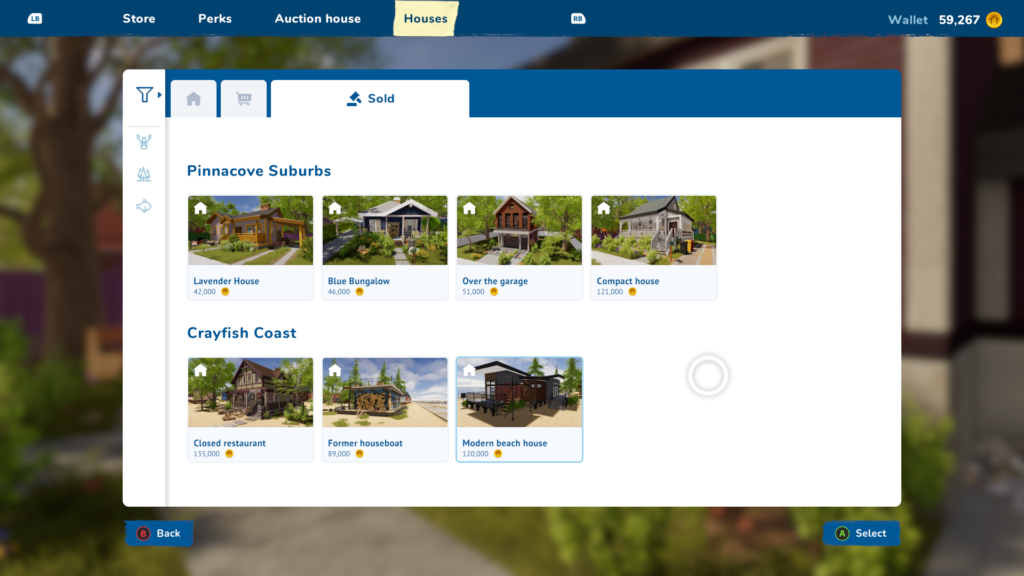Click house icon on Closed restaurant card
1024x576 pixels.
(x=200, y=370)
